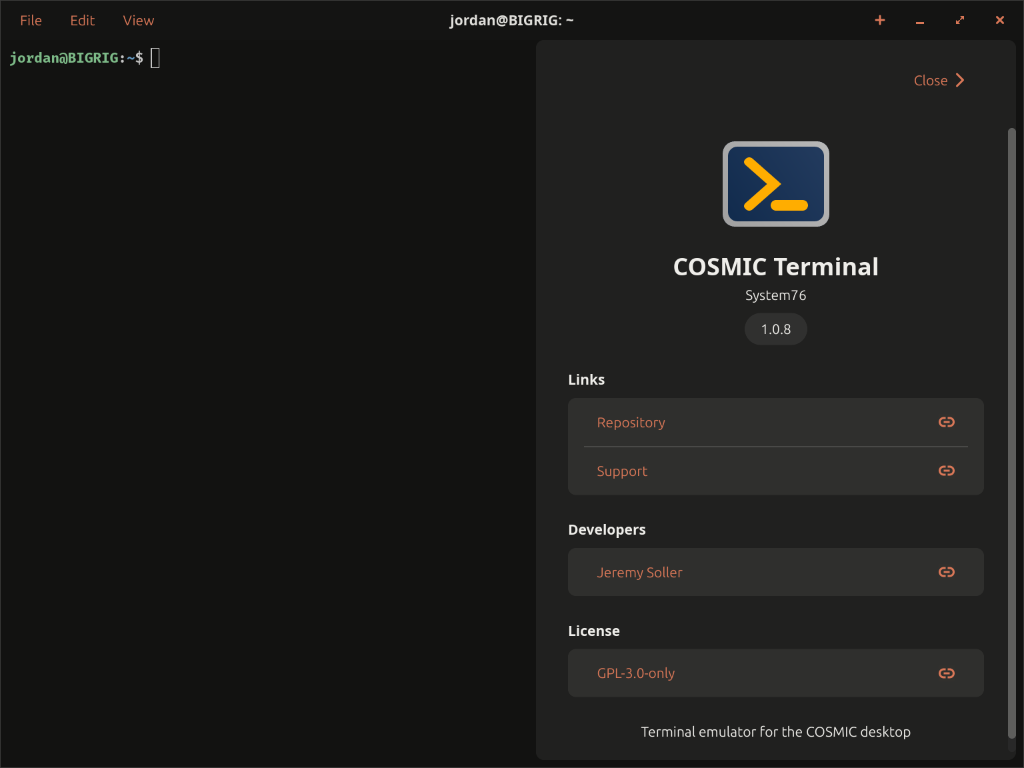This screenshot has width=1024, height=768.
Task: Click the 1.0.8 version badge
Action: tap(776, 329)
